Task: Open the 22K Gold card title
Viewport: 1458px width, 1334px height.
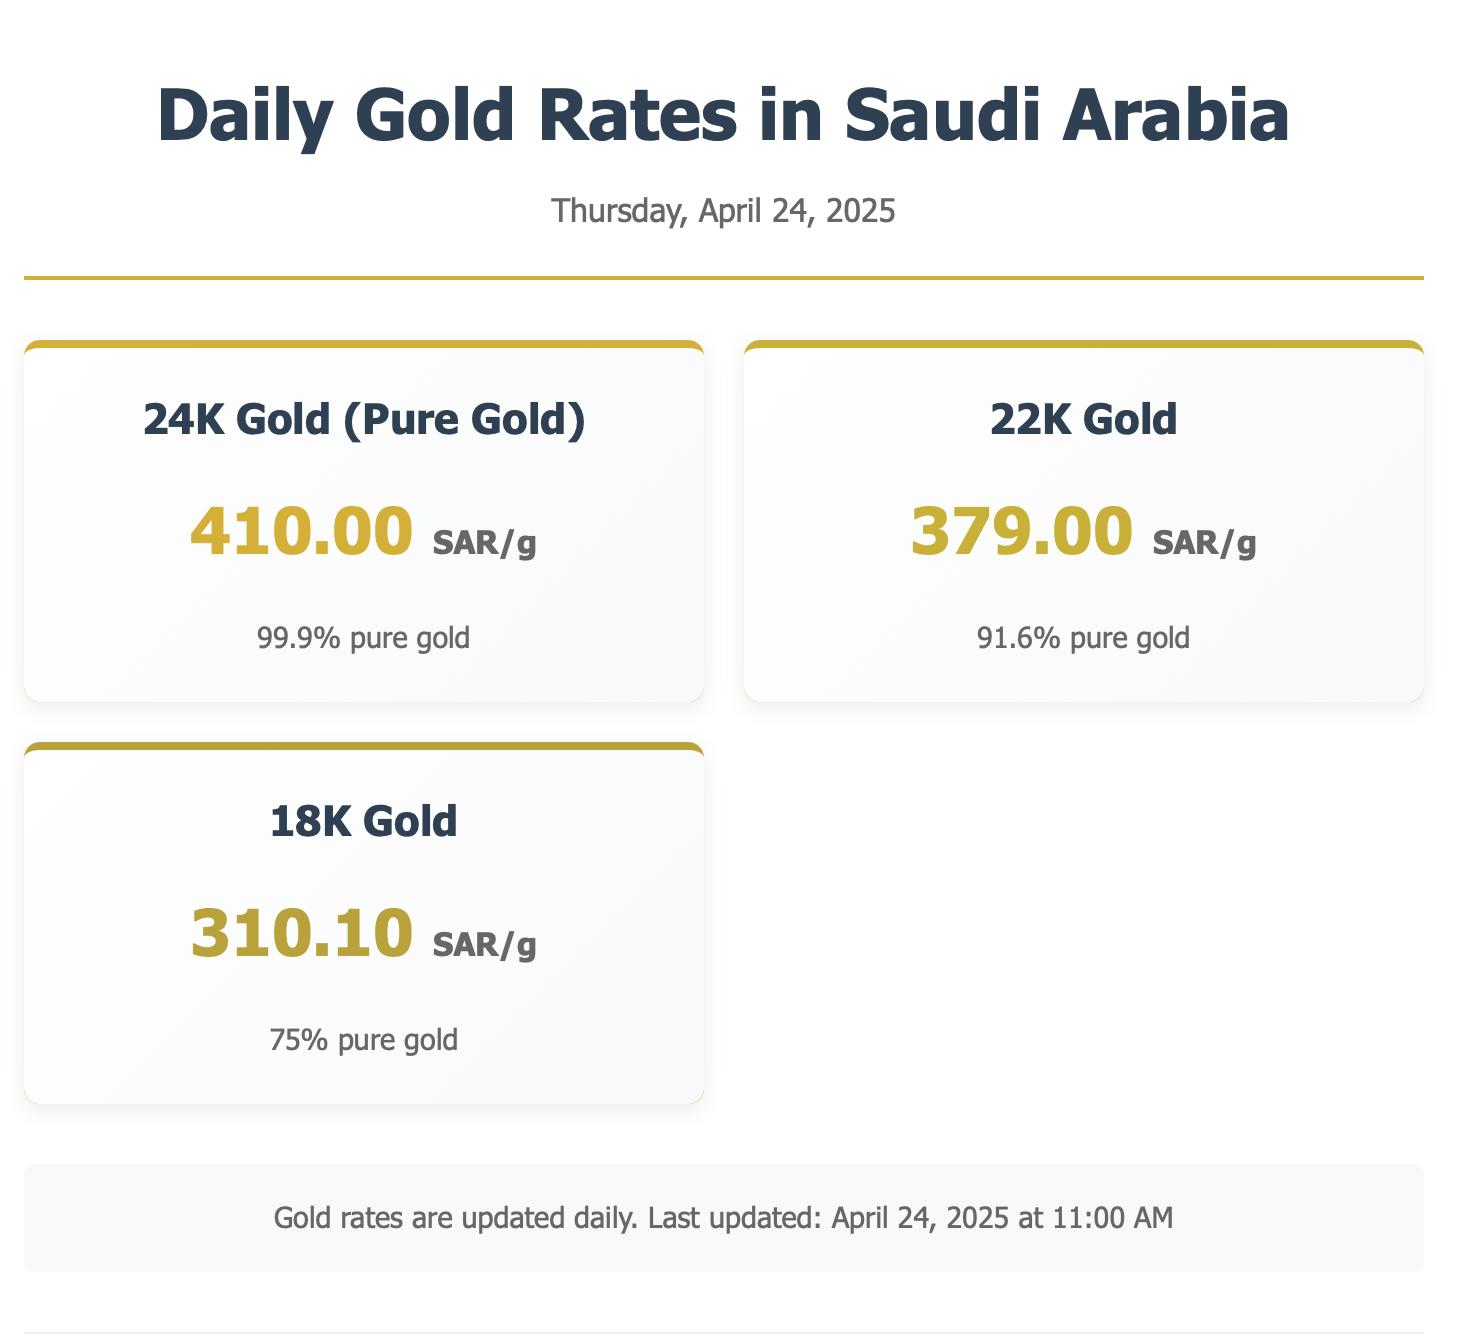Action: (1084, 419)
